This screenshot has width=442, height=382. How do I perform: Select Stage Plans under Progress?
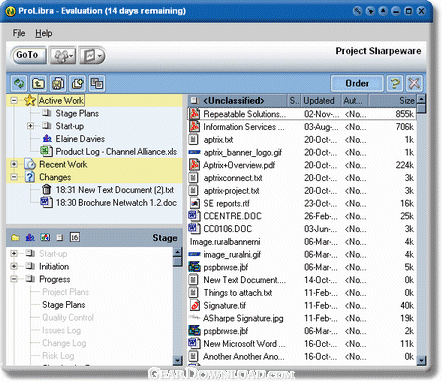tap(64, 305)
